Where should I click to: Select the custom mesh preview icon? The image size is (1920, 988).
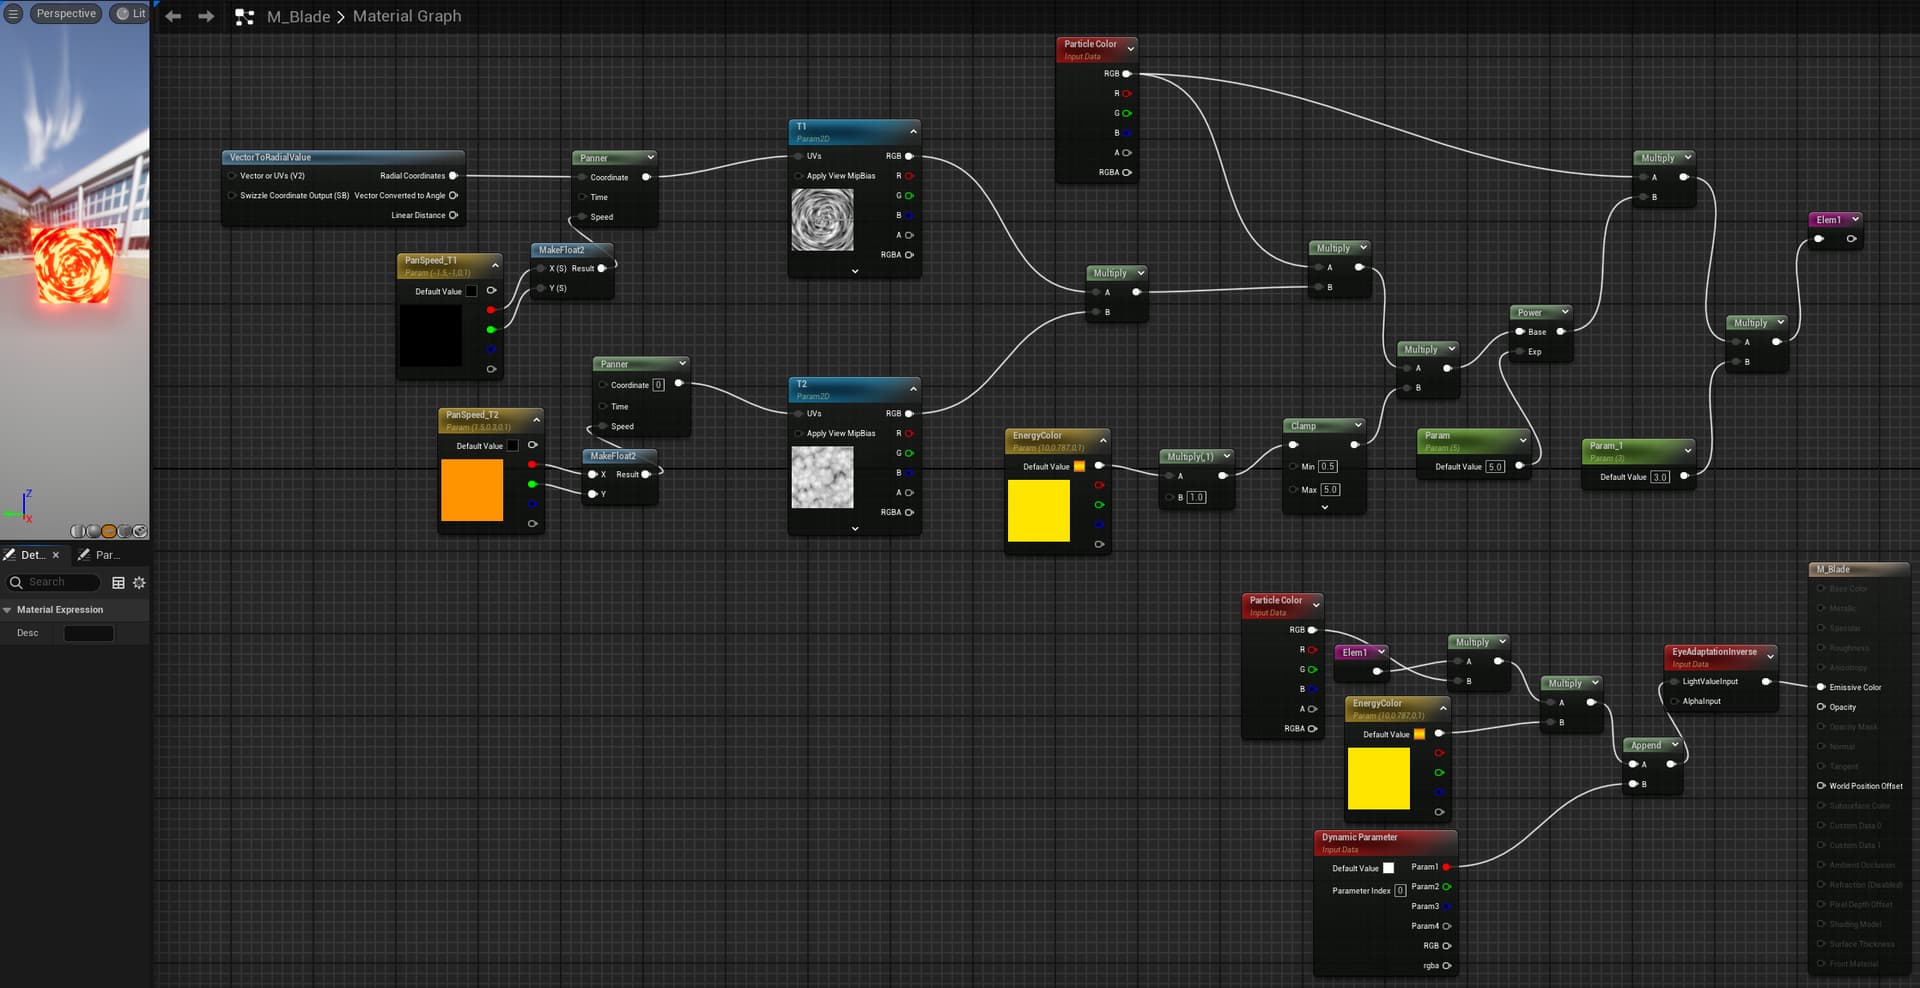pos(141,531)
